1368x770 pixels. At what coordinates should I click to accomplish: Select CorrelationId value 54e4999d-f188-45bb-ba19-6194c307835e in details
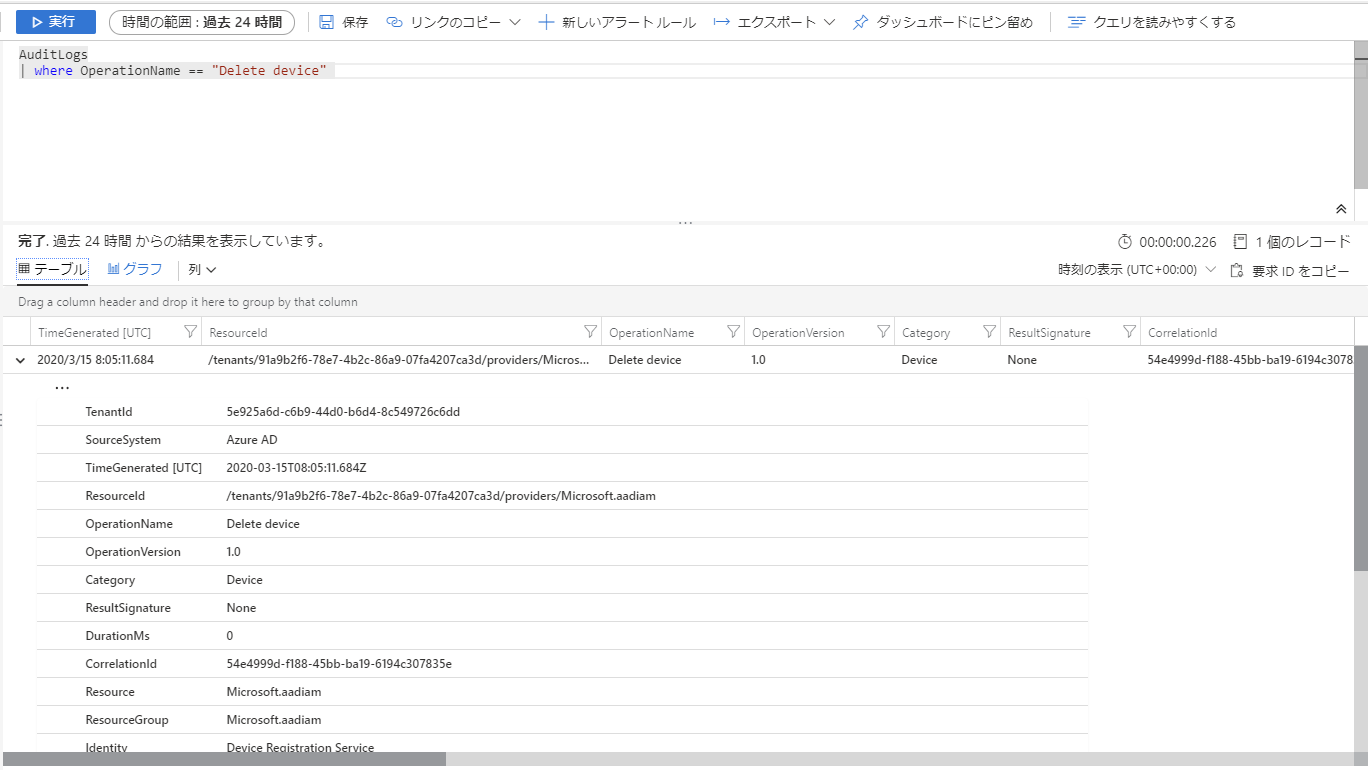click(x=339, y=664)
